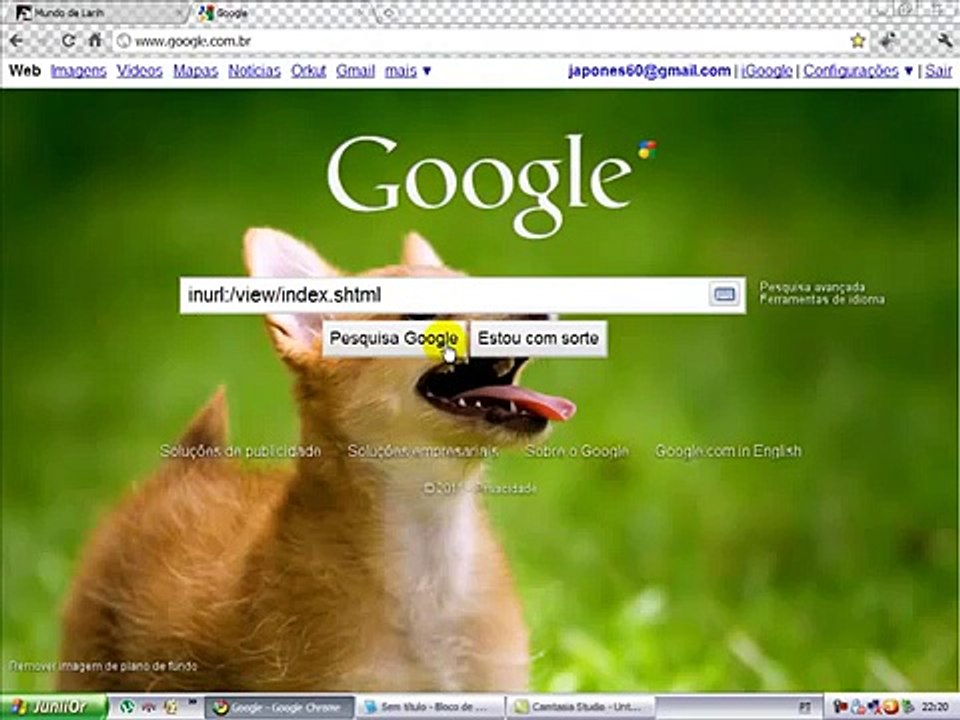Reload the page with the refresh icon
This screenshot has width=960, height=720.
68,41
